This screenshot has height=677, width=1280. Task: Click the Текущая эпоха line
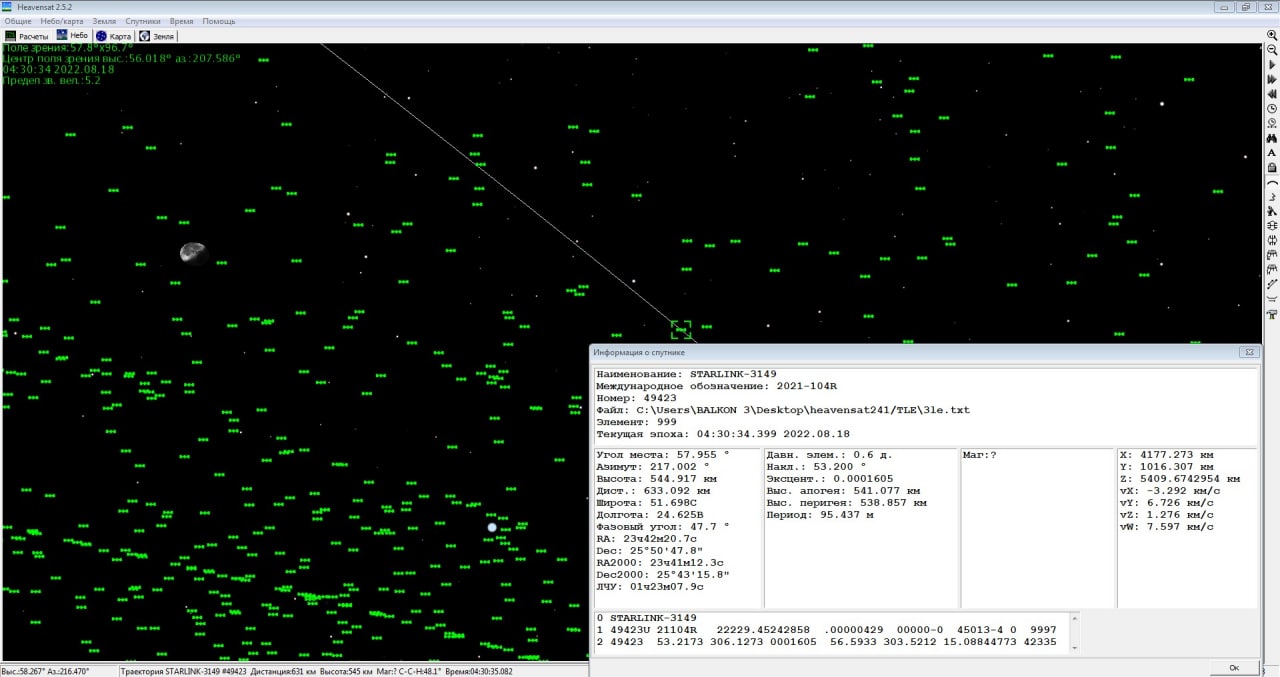723,434
